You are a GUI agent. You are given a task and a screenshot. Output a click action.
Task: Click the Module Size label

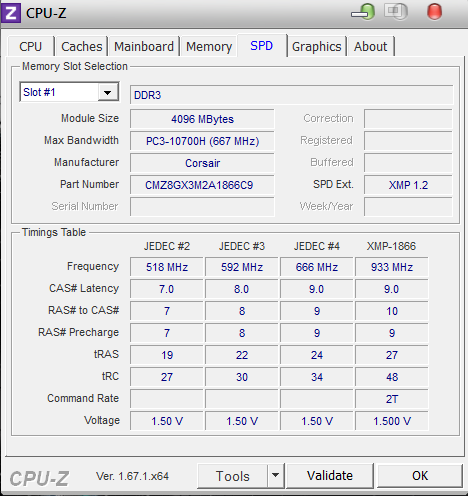(90, 118)
